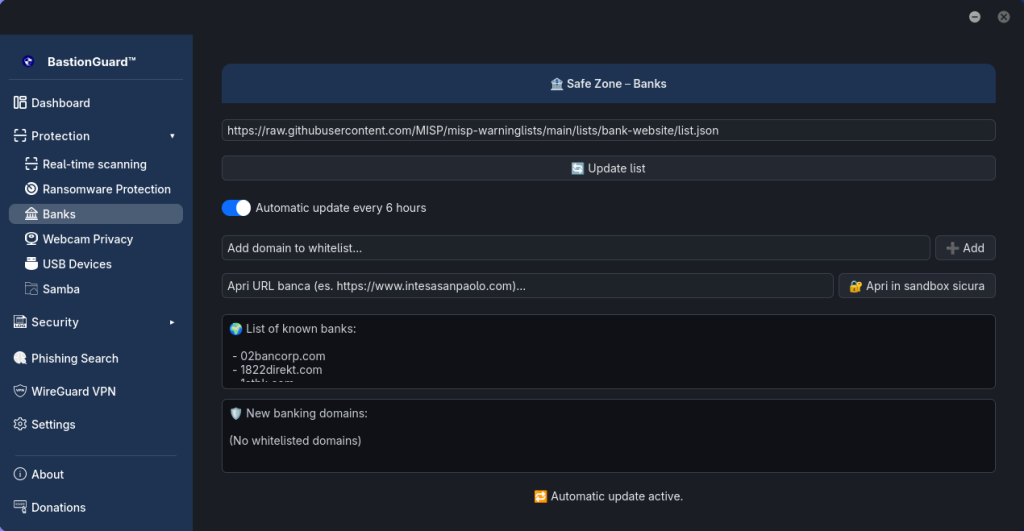Click the repeat icon by Automatic update active

541,496
